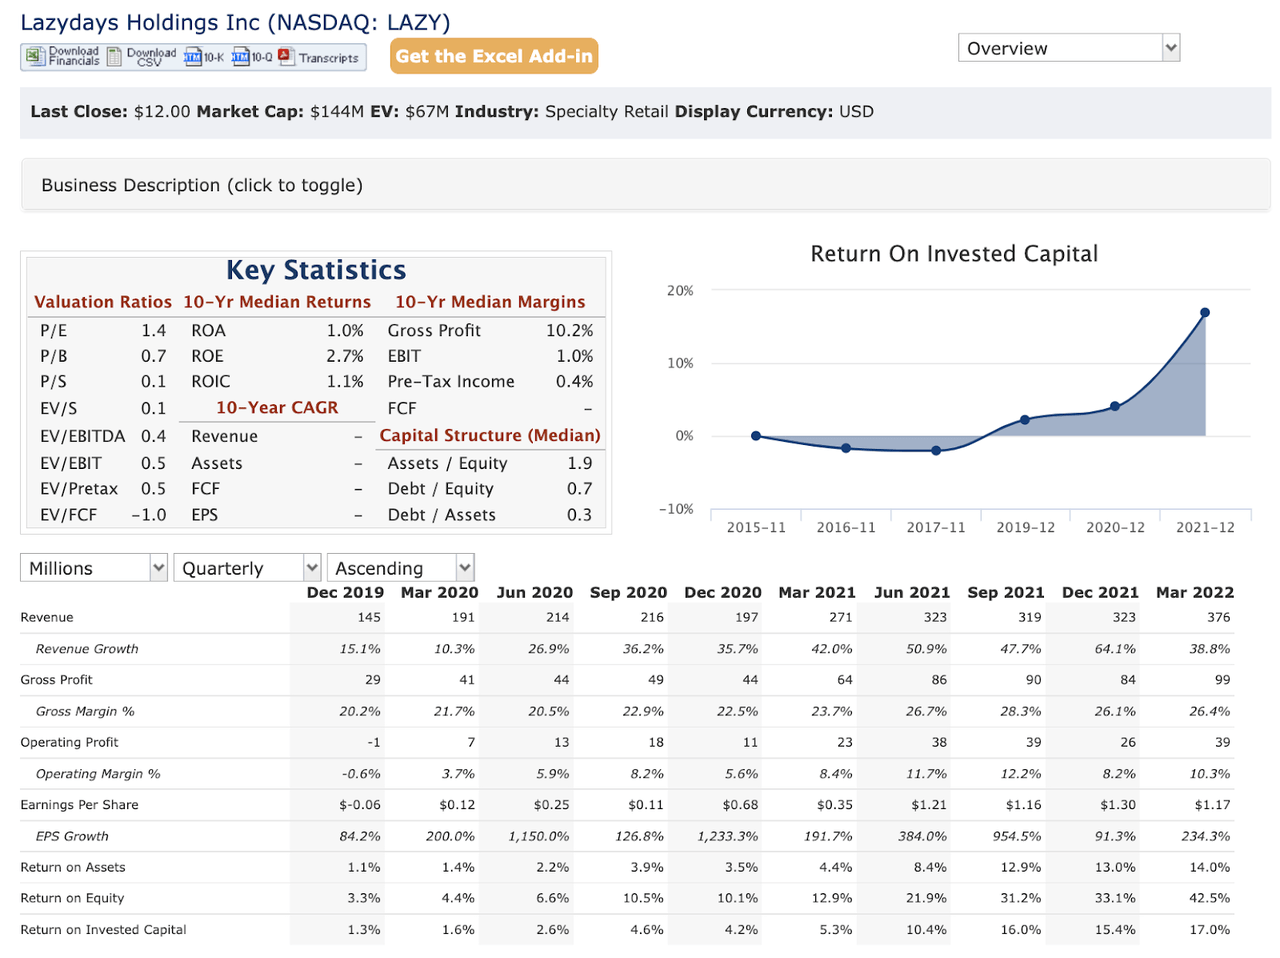This screenshot has width=1280, height=958.
Task: Click the Key Statistics heading
Action: pos(316,270)
